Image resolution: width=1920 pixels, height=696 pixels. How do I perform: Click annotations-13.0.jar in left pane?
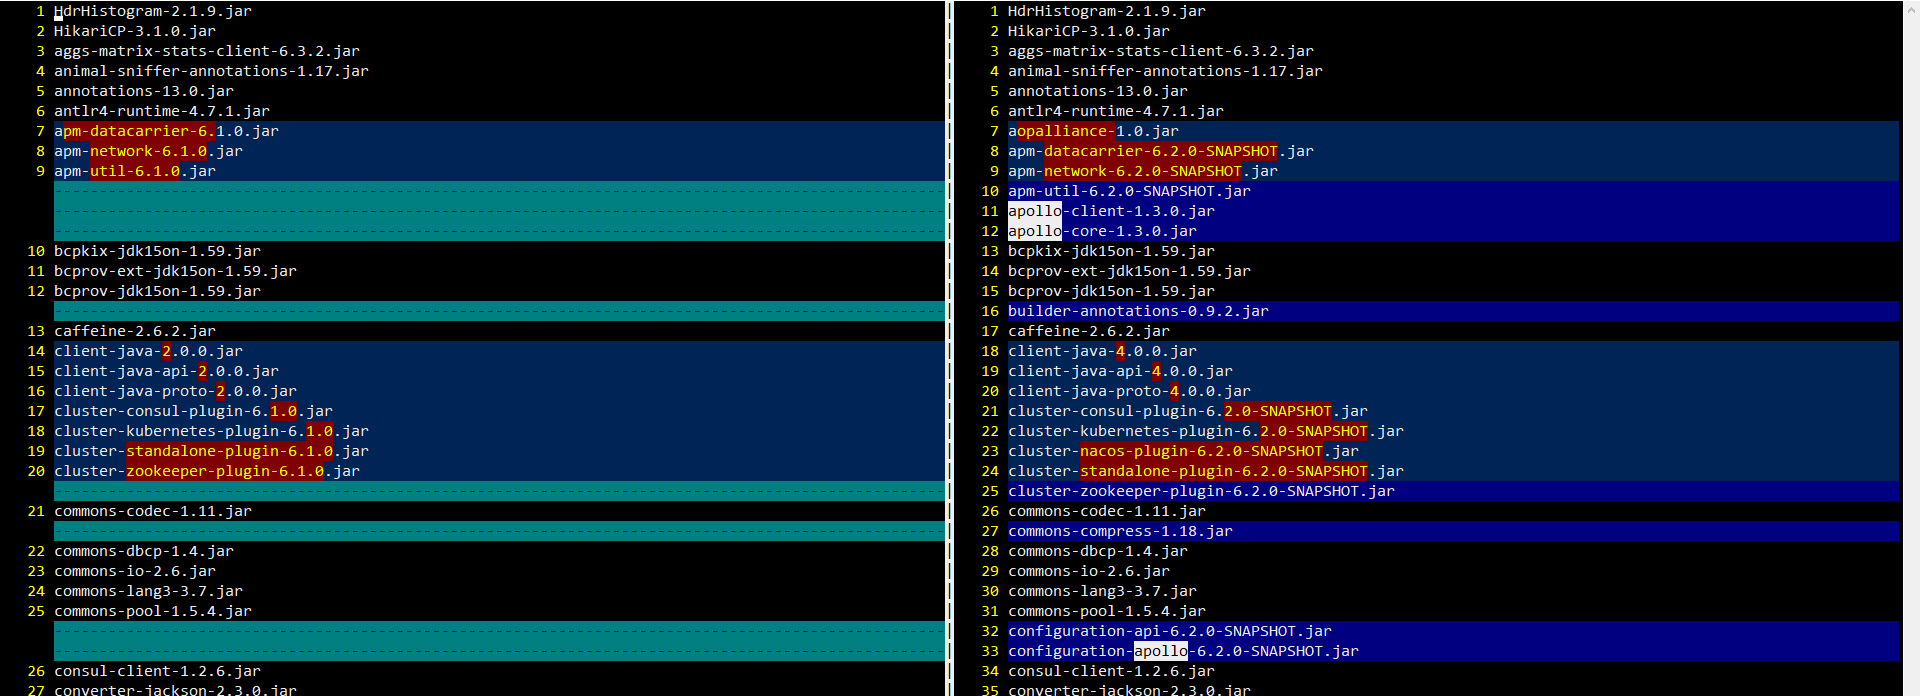point(144,91)
